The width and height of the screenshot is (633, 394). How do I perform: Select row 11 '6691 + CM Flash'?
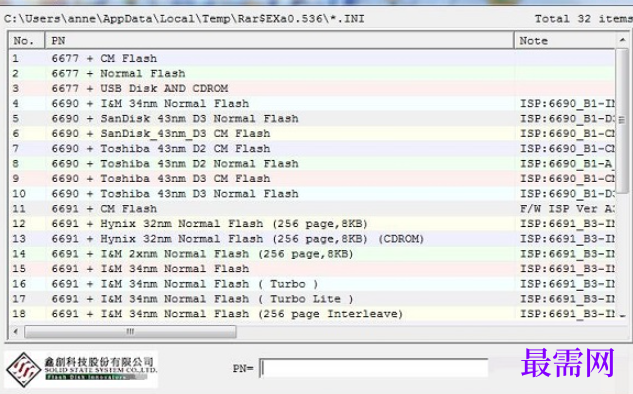click(x=312, y=209)
